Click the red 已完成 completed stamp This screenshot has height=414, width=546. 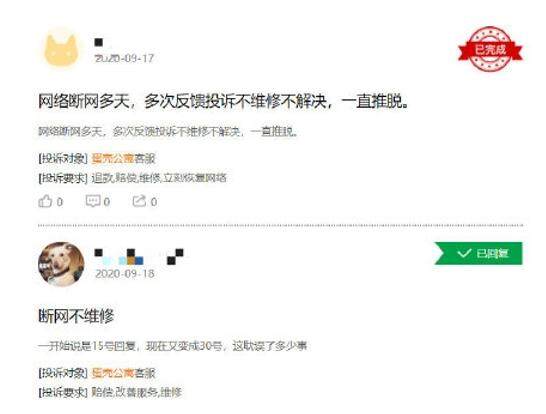point(490,49)
